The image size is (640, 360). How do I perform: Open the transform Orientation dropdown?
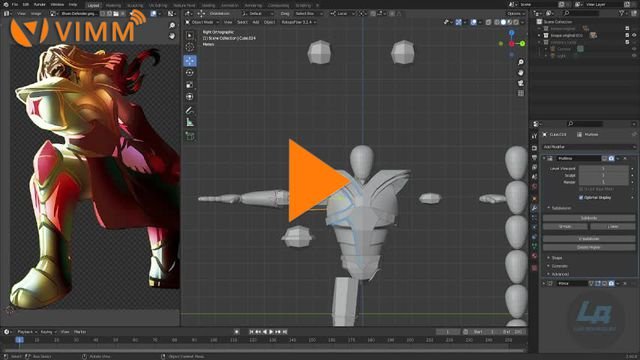coord(258,13)
